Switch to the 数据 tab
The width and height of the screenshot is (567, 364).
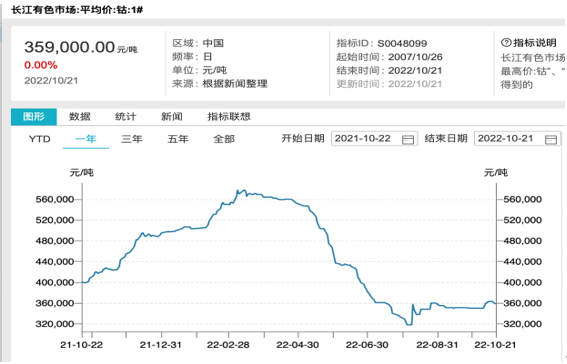80,116
